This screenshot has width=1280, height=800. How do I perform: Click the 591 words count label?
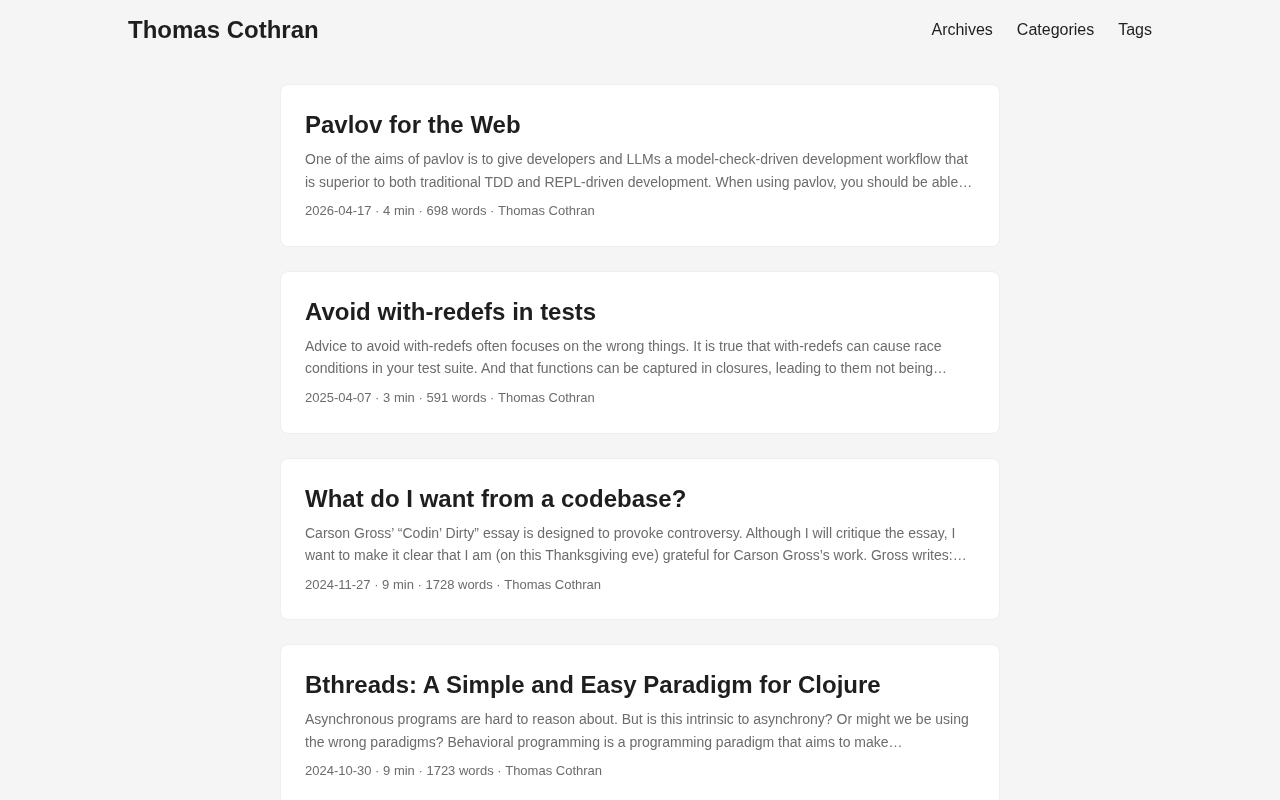pos(456,398)
